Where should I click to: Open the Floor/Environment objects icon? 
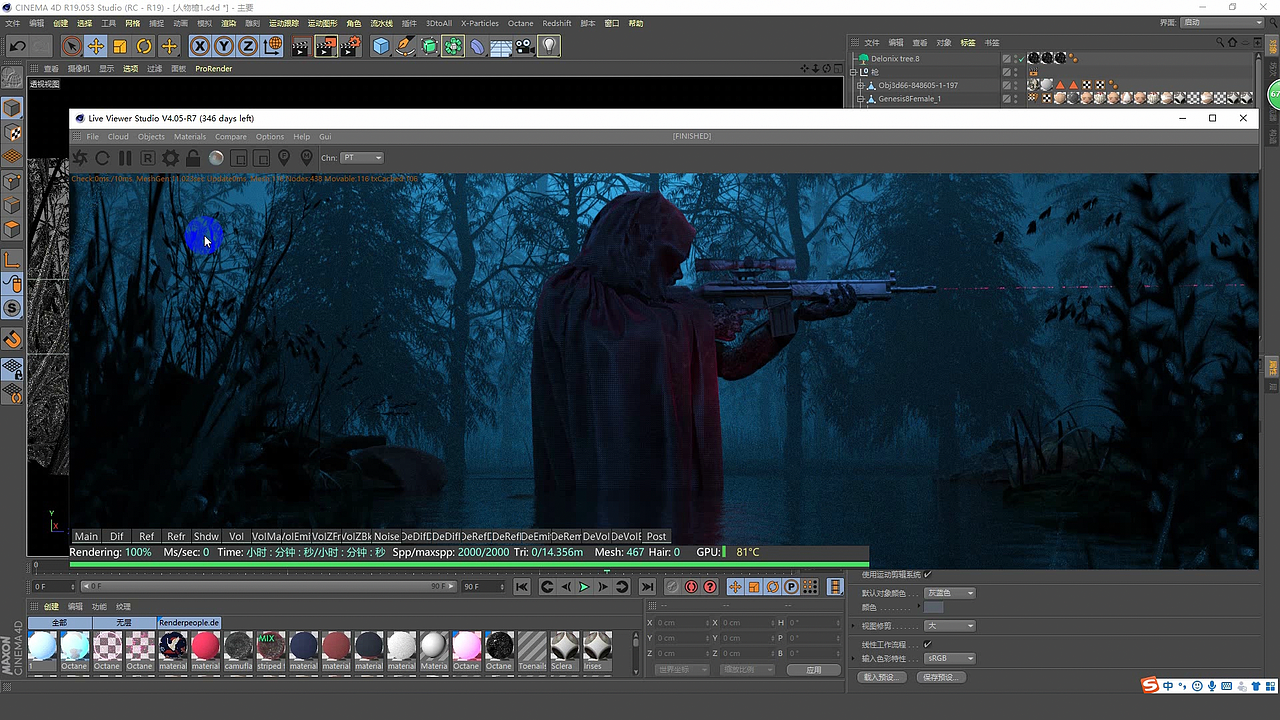point(501,46)
